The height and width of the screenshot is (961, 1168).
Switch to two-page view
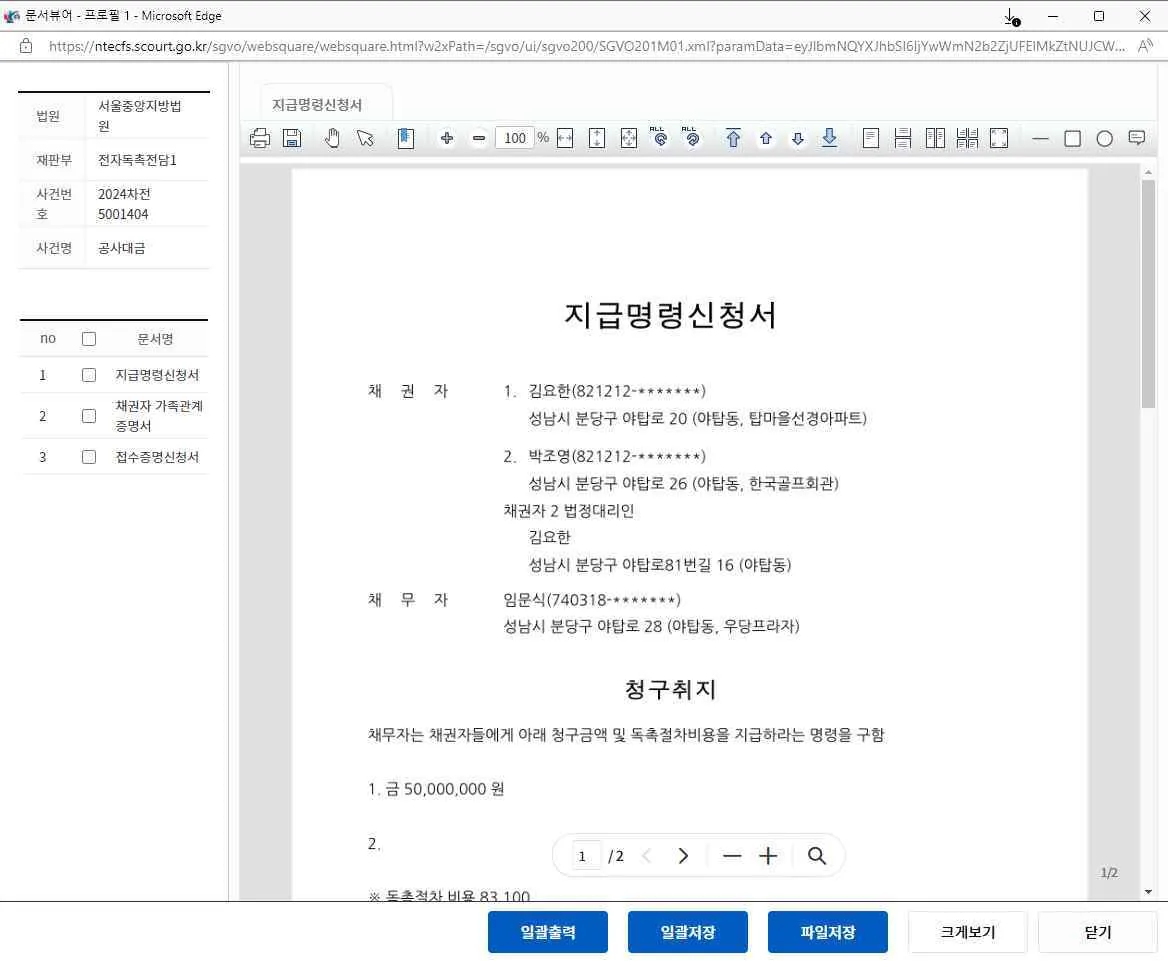[935, 138]
